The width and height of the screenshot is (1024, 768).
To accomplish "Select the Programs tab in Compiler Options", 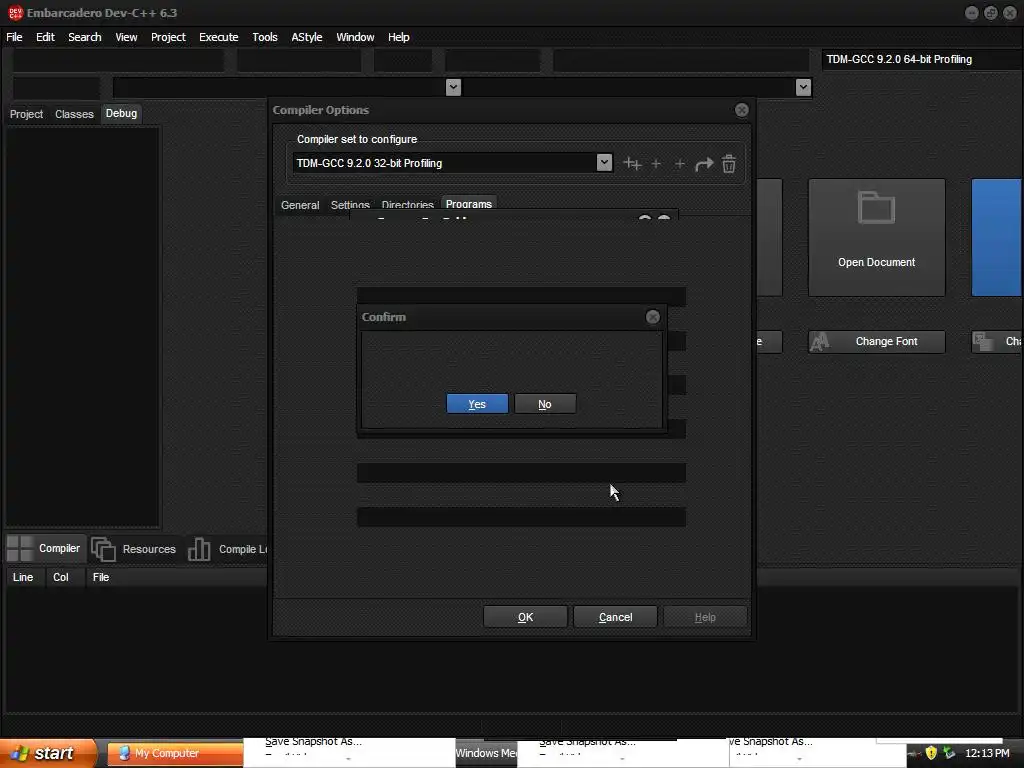I will (468, 204).
